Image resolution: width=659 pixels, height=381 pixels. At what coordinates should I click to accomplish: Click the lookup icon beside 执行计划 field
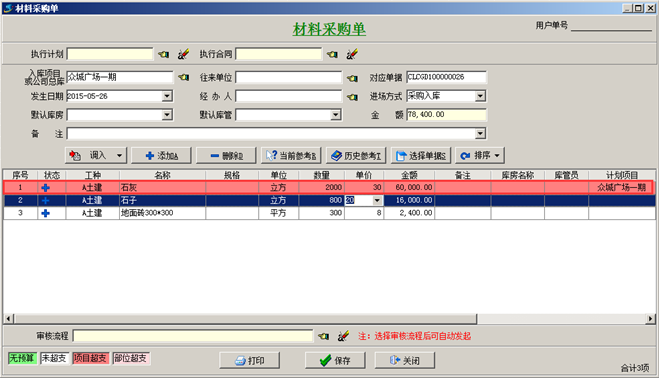[163, 54]
